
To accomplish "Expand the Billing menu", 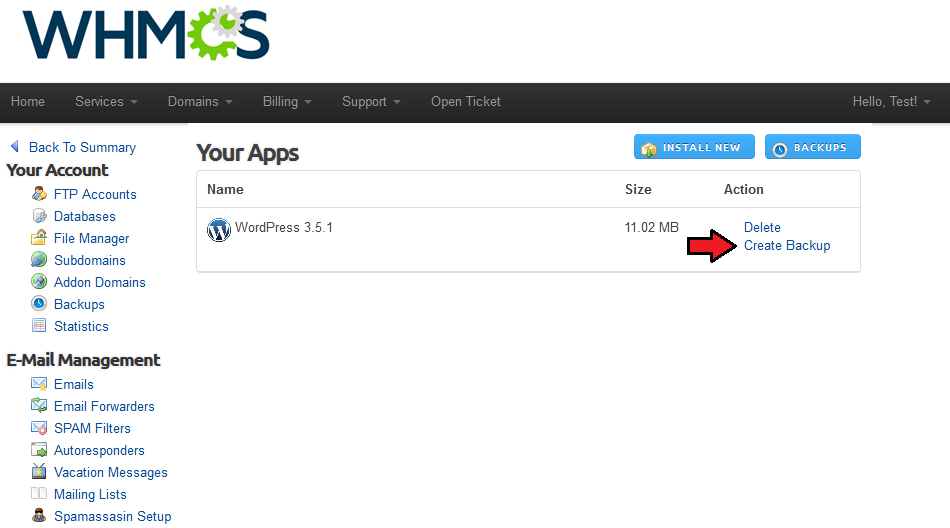I will [x=287, y=102].
